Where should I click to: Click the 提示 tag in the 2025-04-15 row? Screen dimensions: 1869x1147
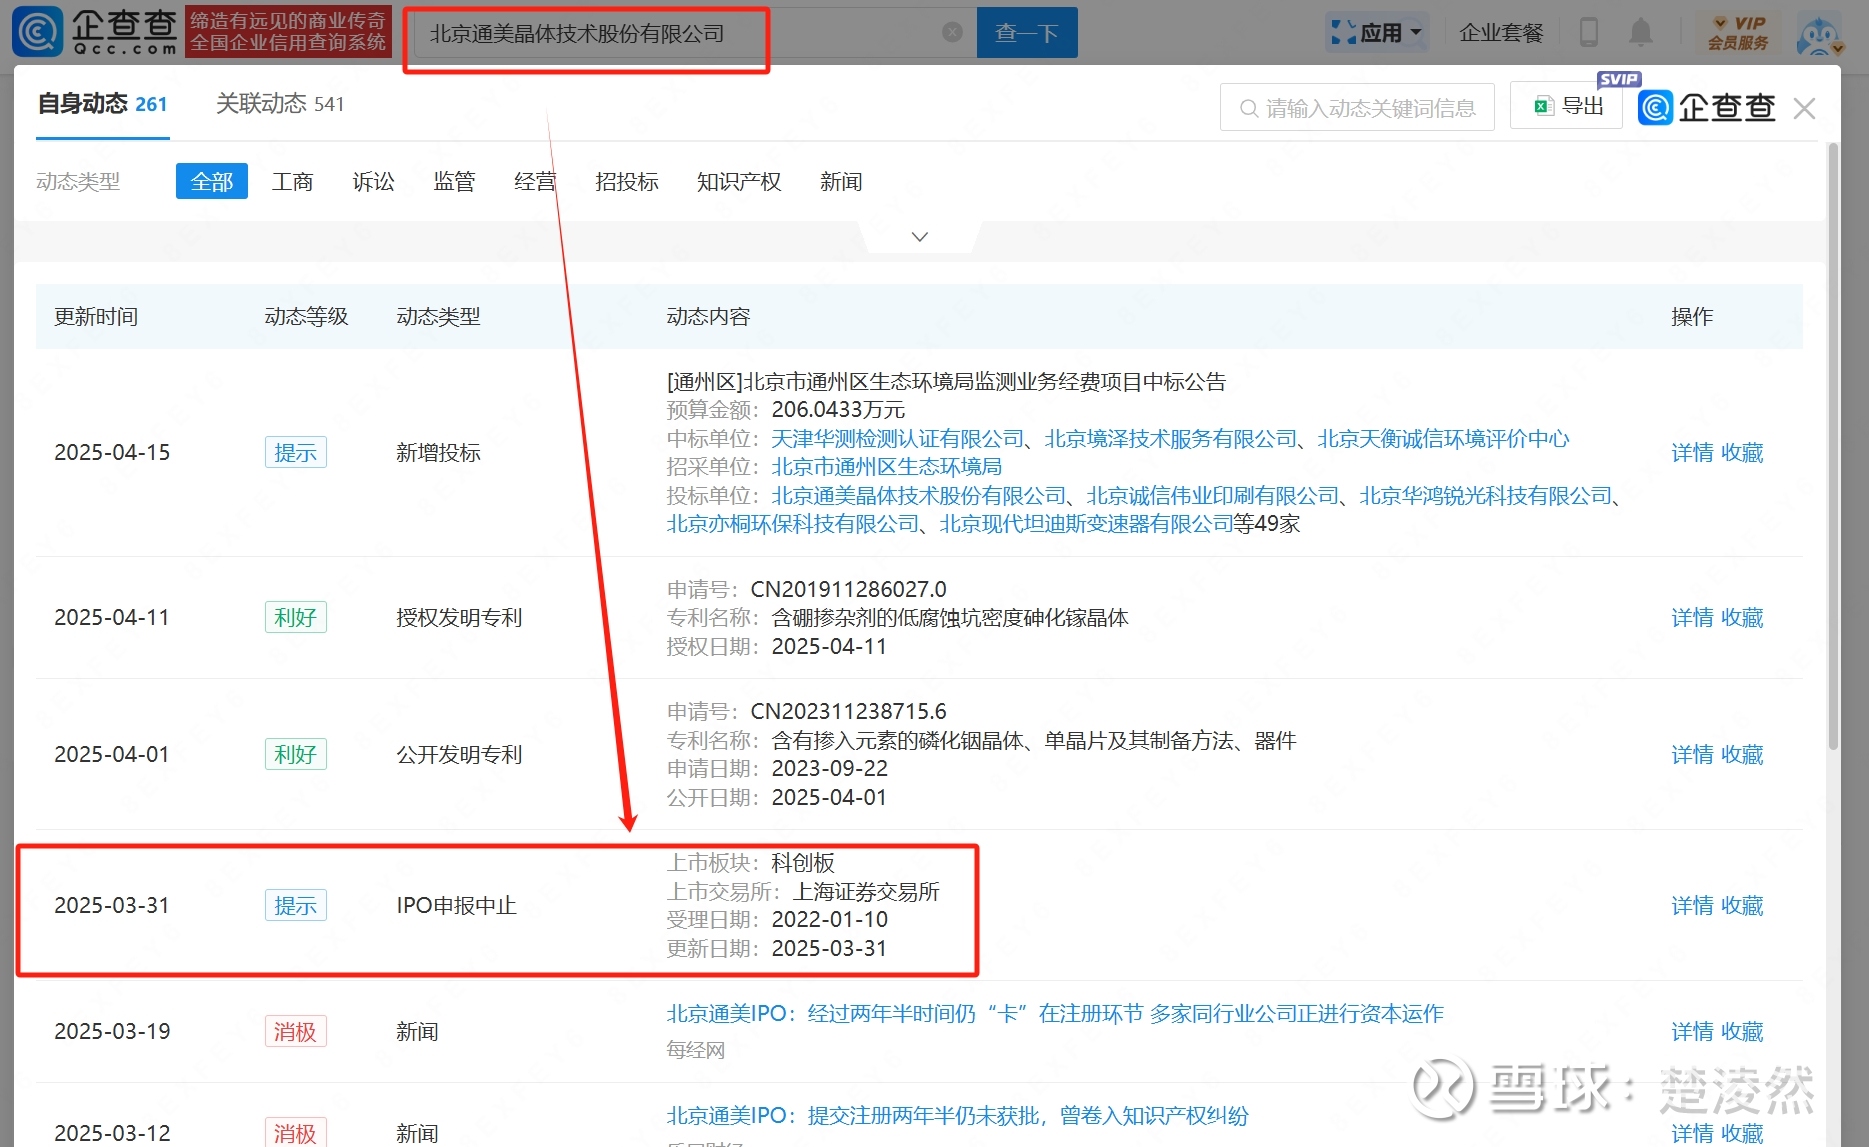(296, 453)
